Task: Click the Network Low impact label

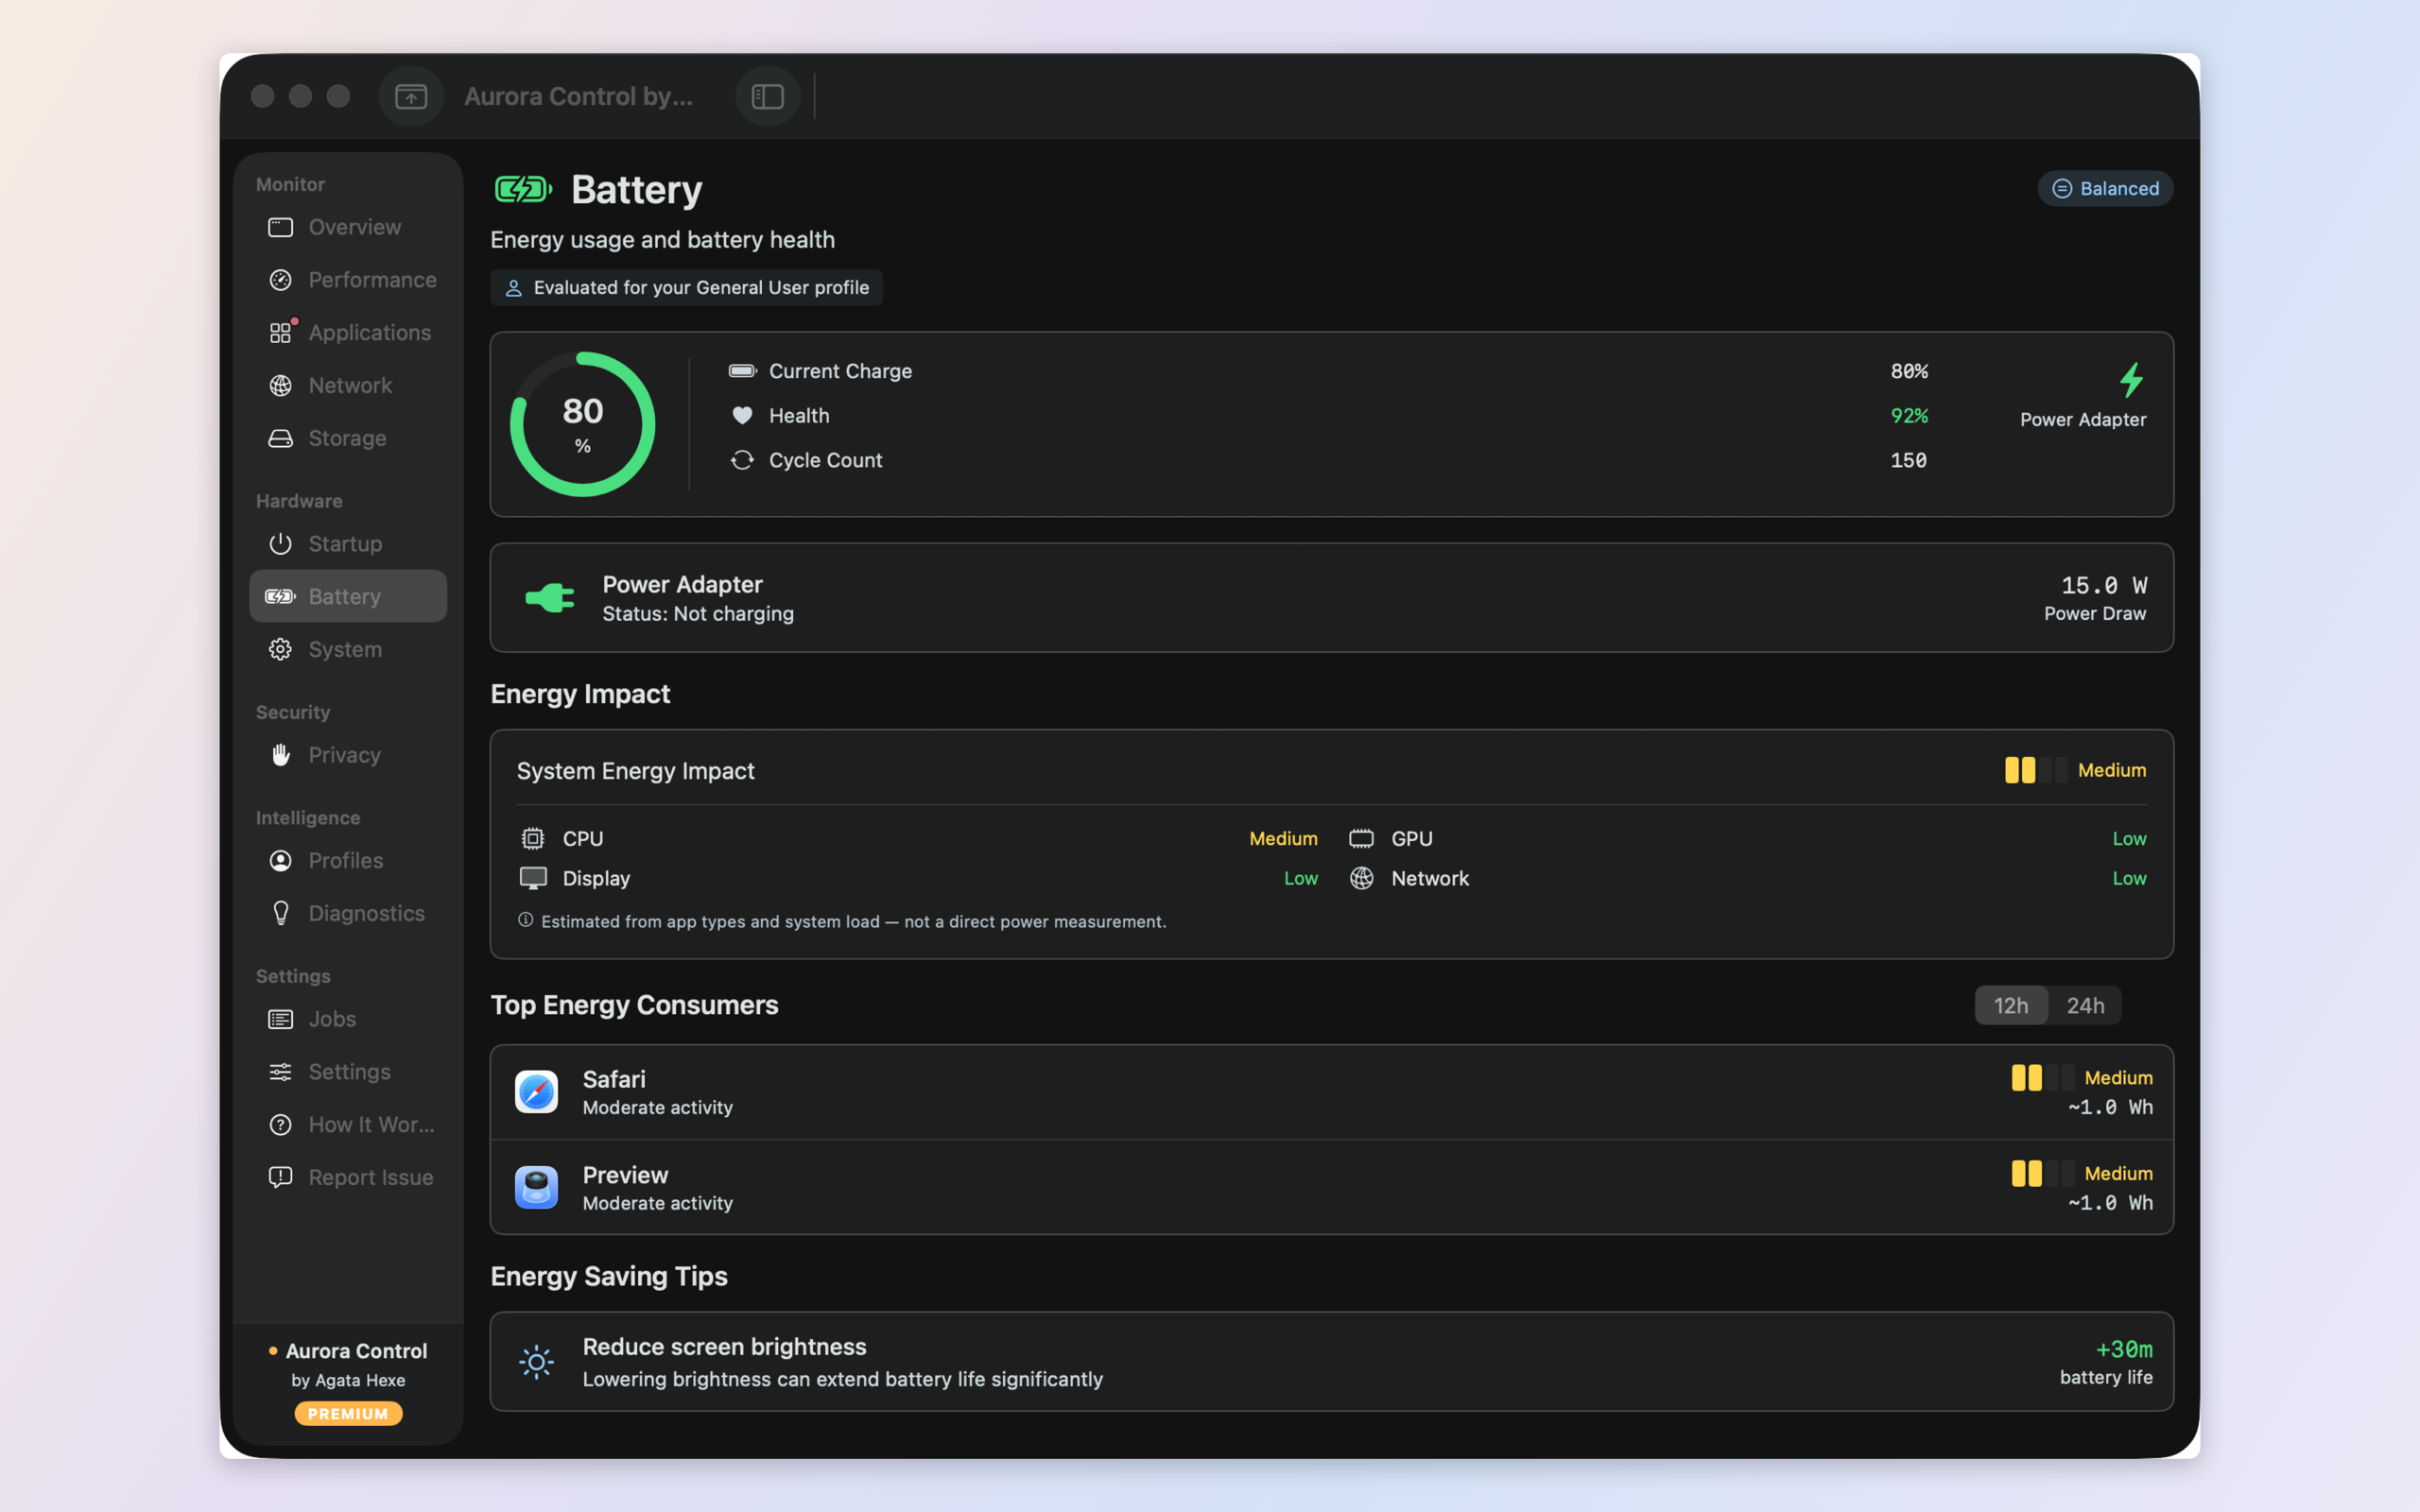Action: [2129, 879]
